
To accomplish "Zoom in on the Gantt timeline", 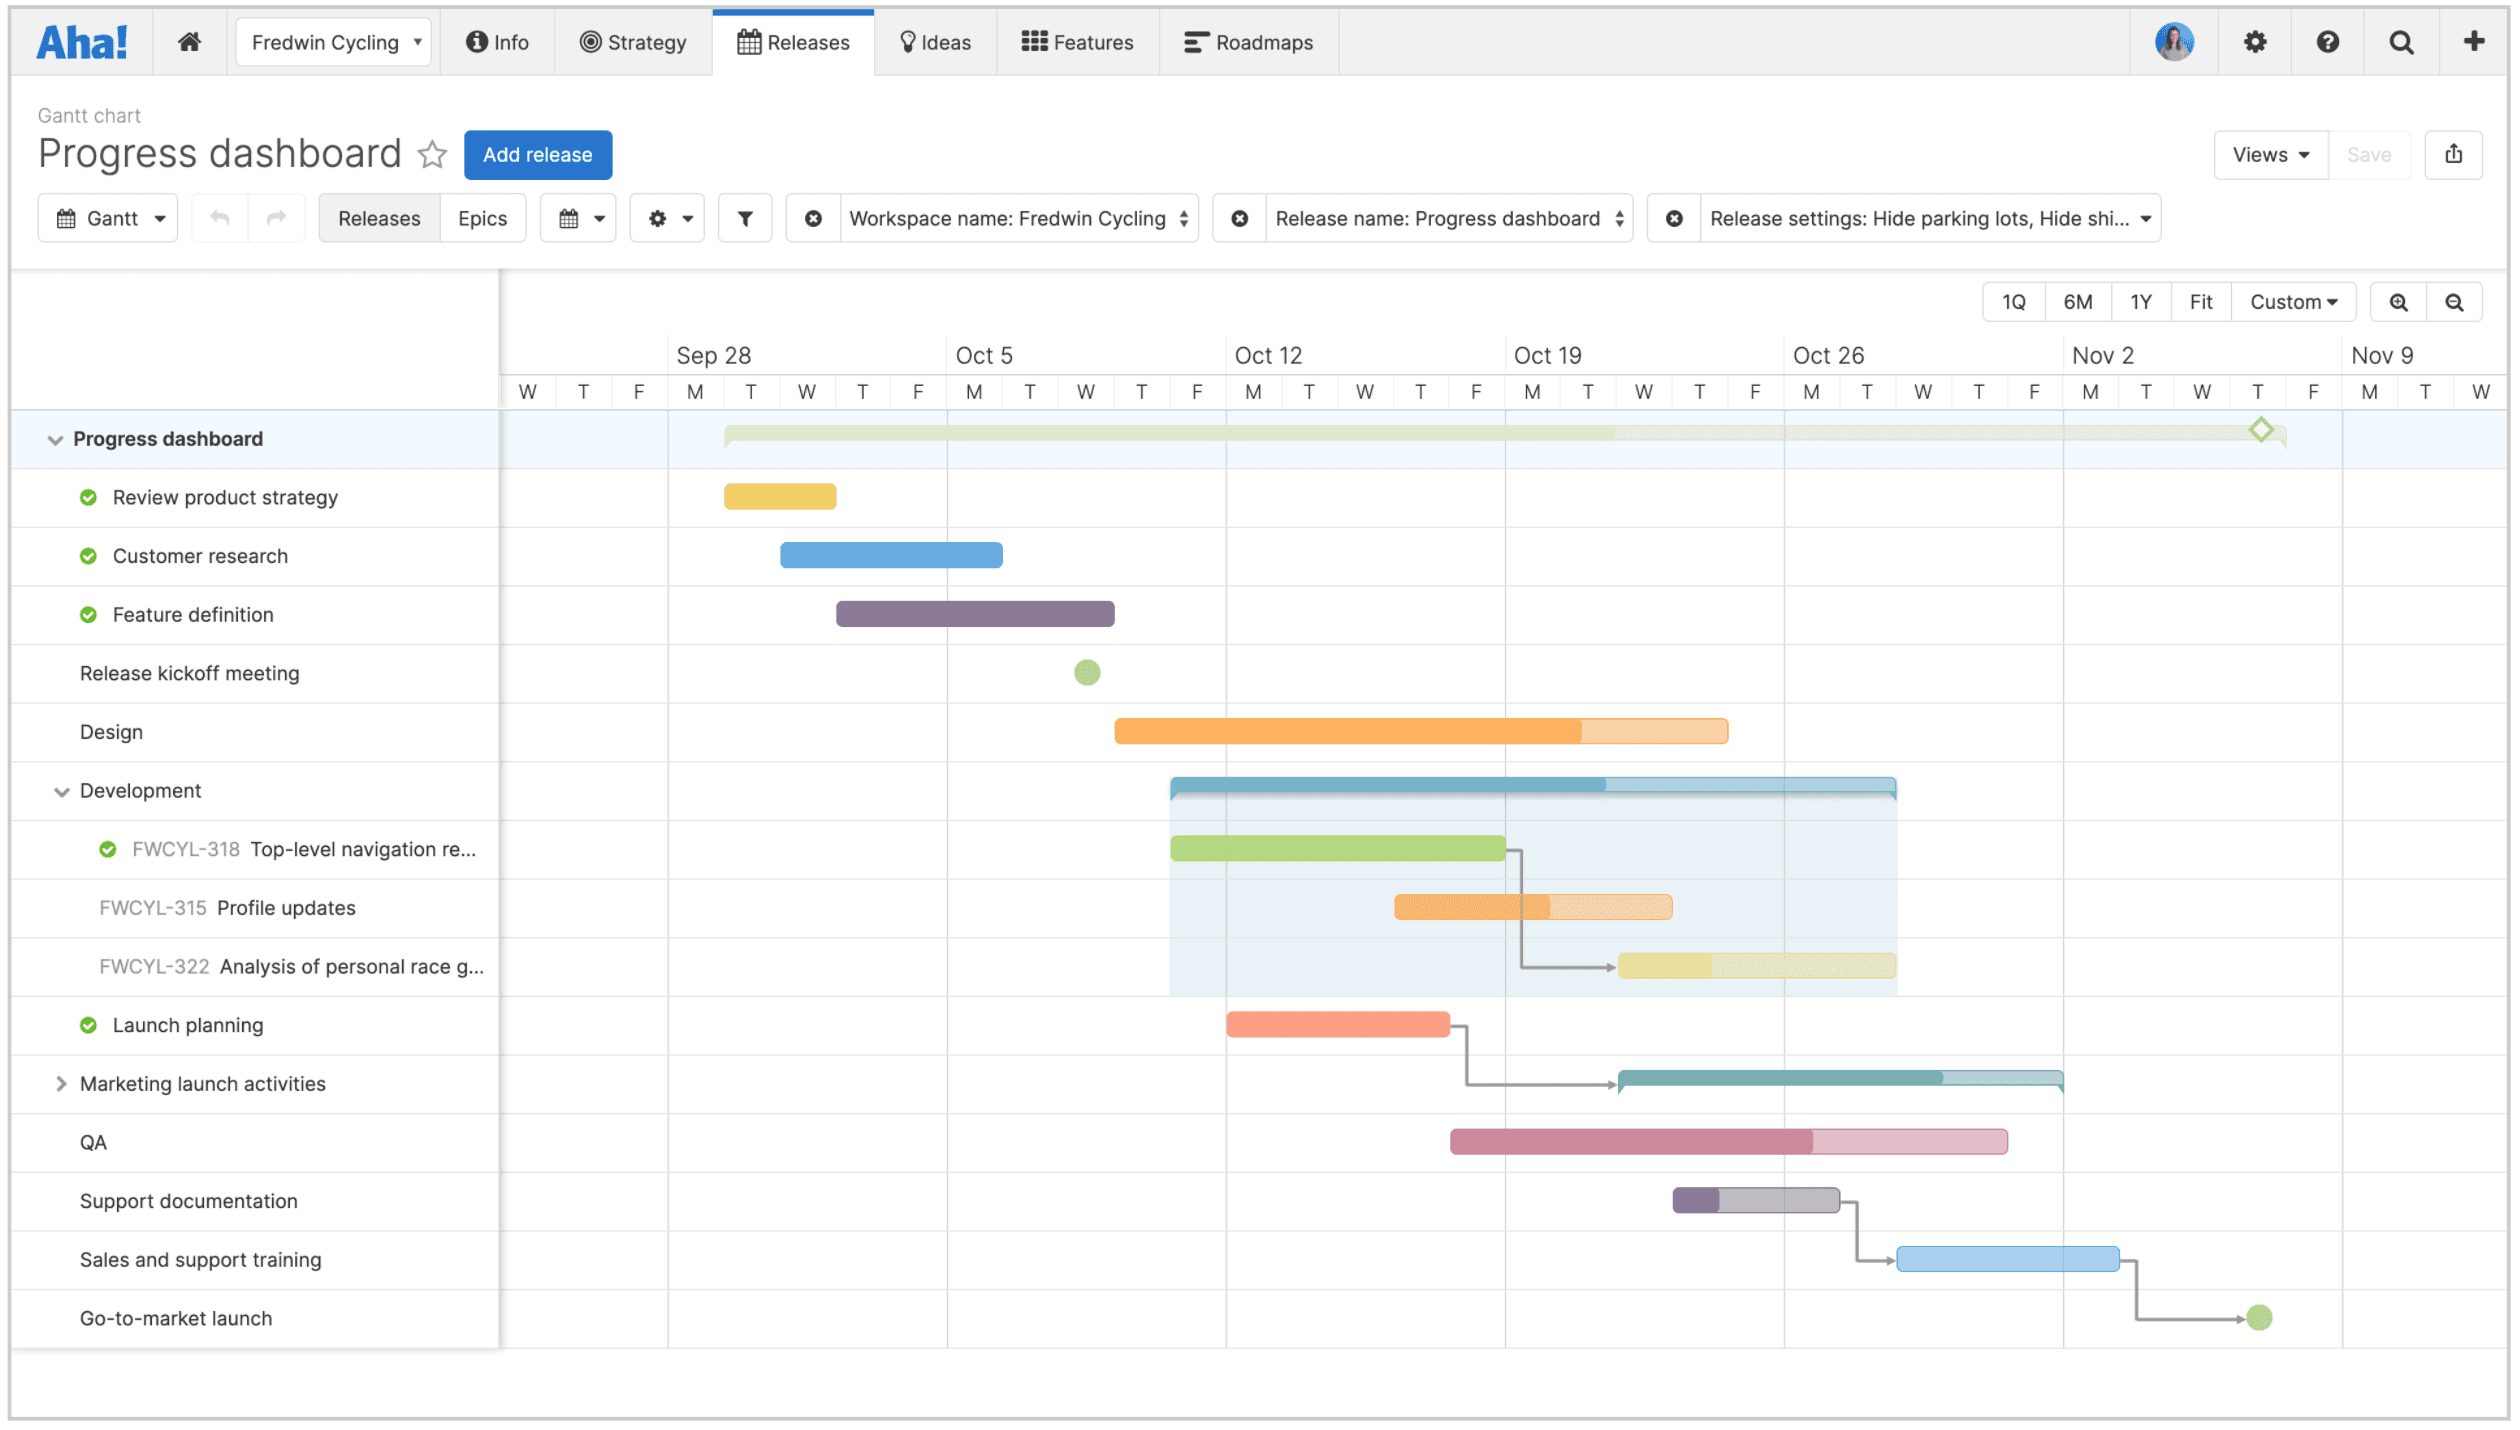I will tap(2398, 302).
